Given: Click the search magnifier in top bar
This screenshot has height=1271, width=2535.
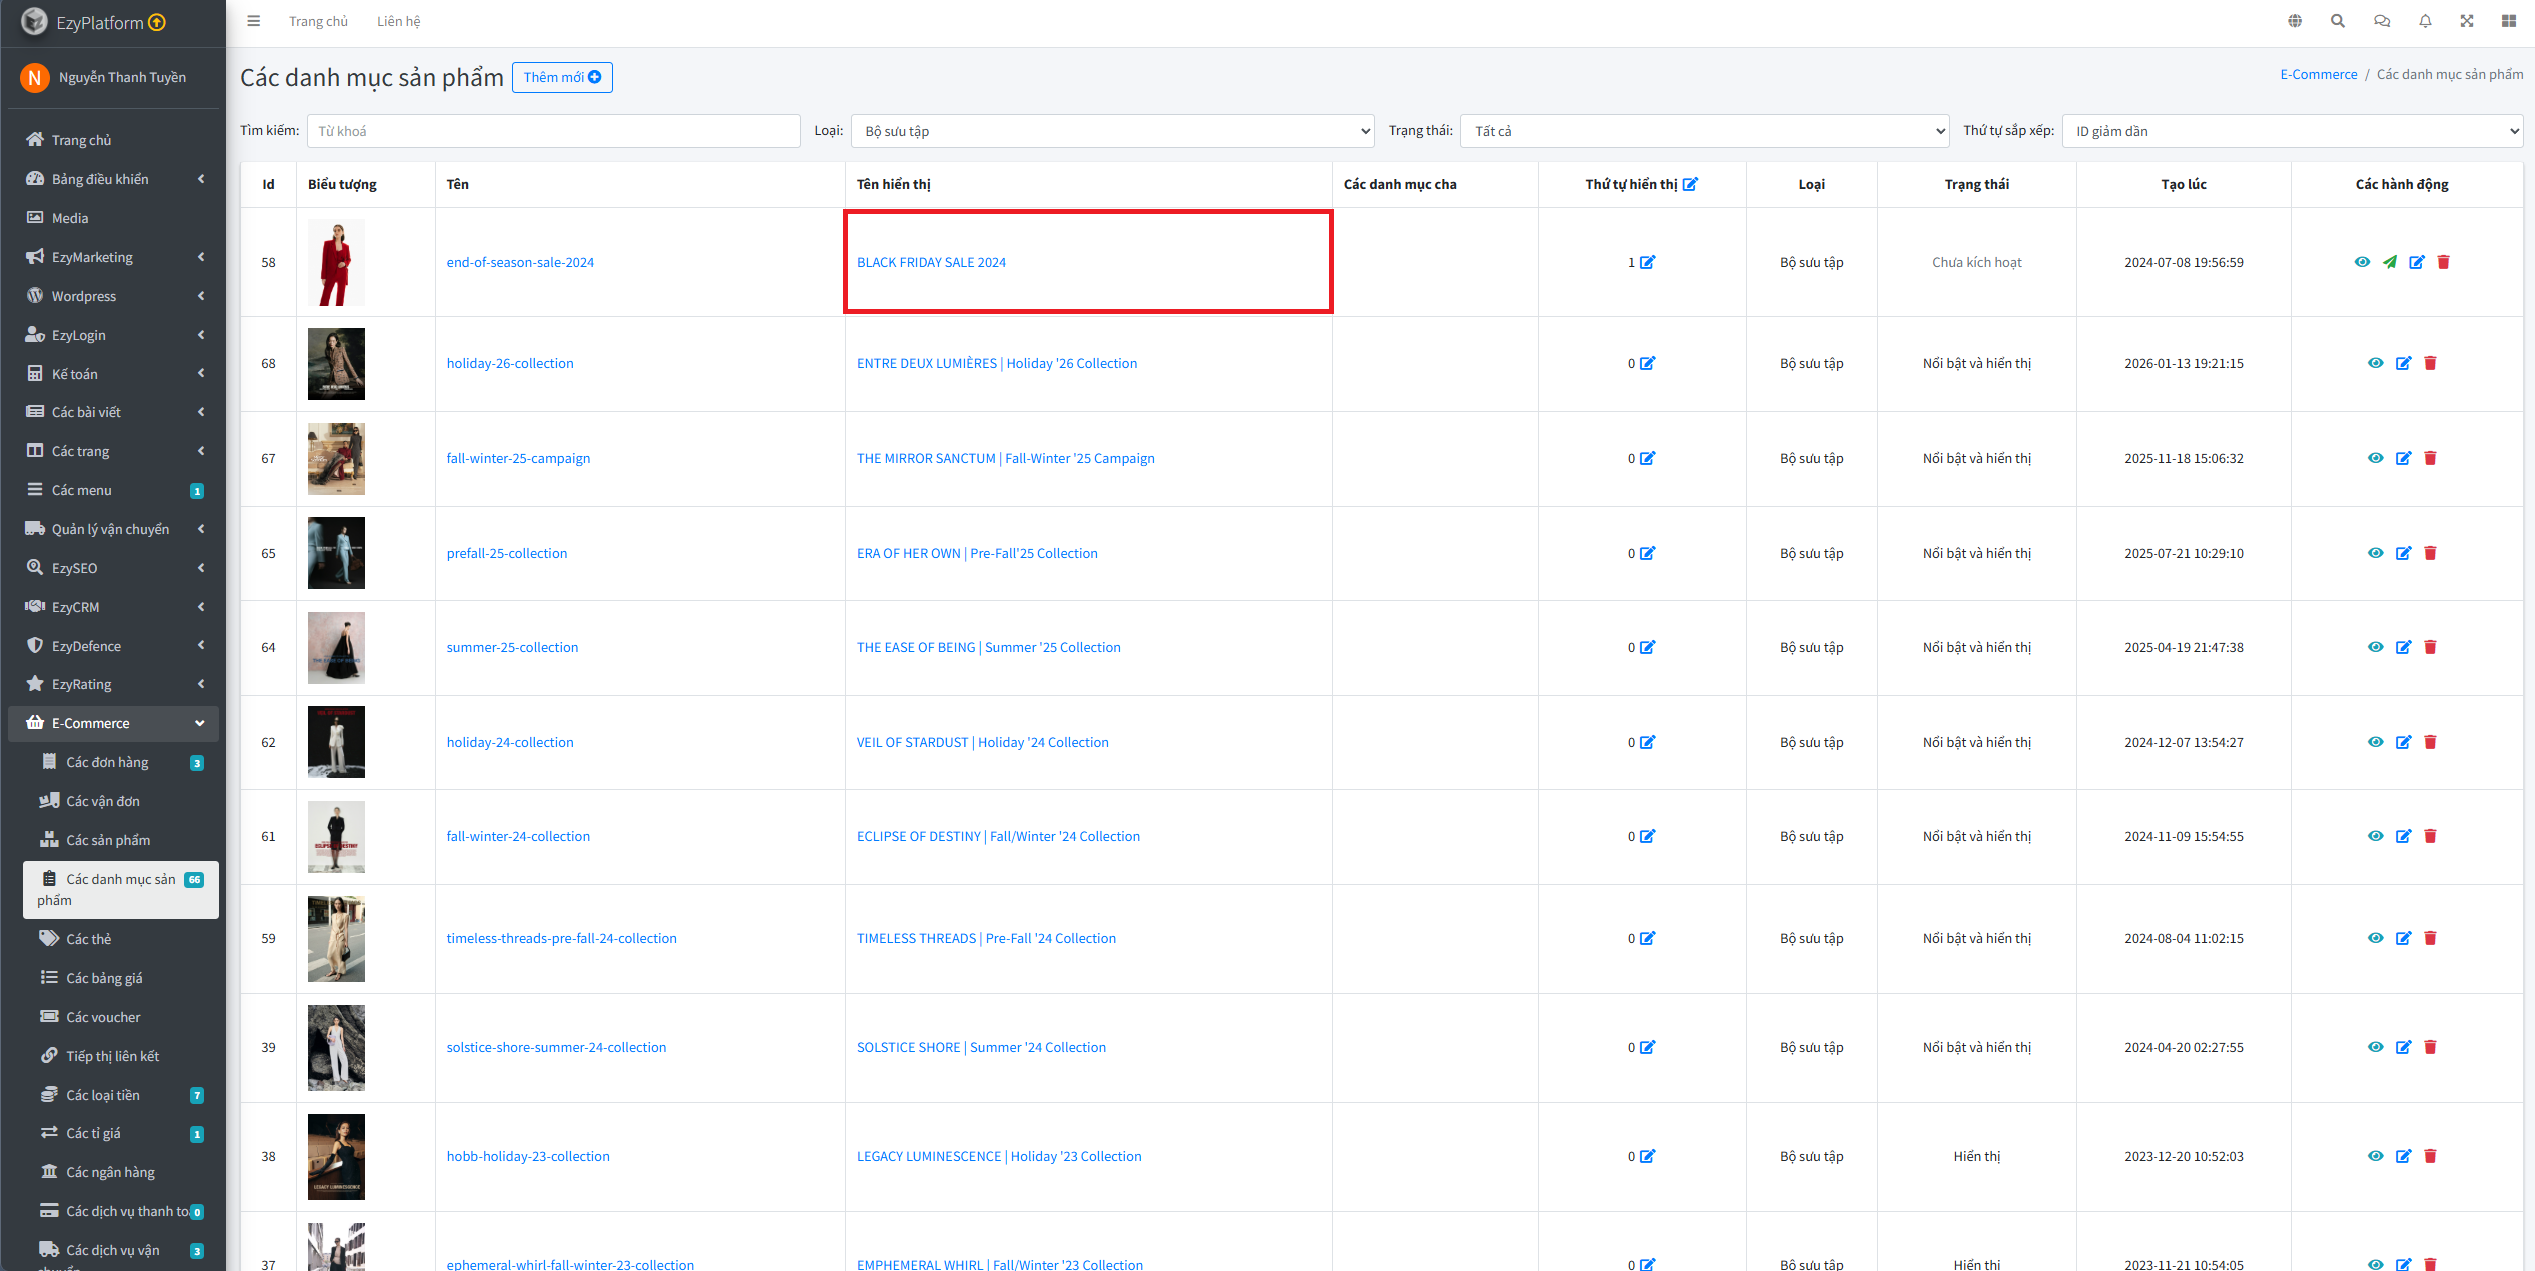Looking at the screenshot, I should [x=2338, y=21].
